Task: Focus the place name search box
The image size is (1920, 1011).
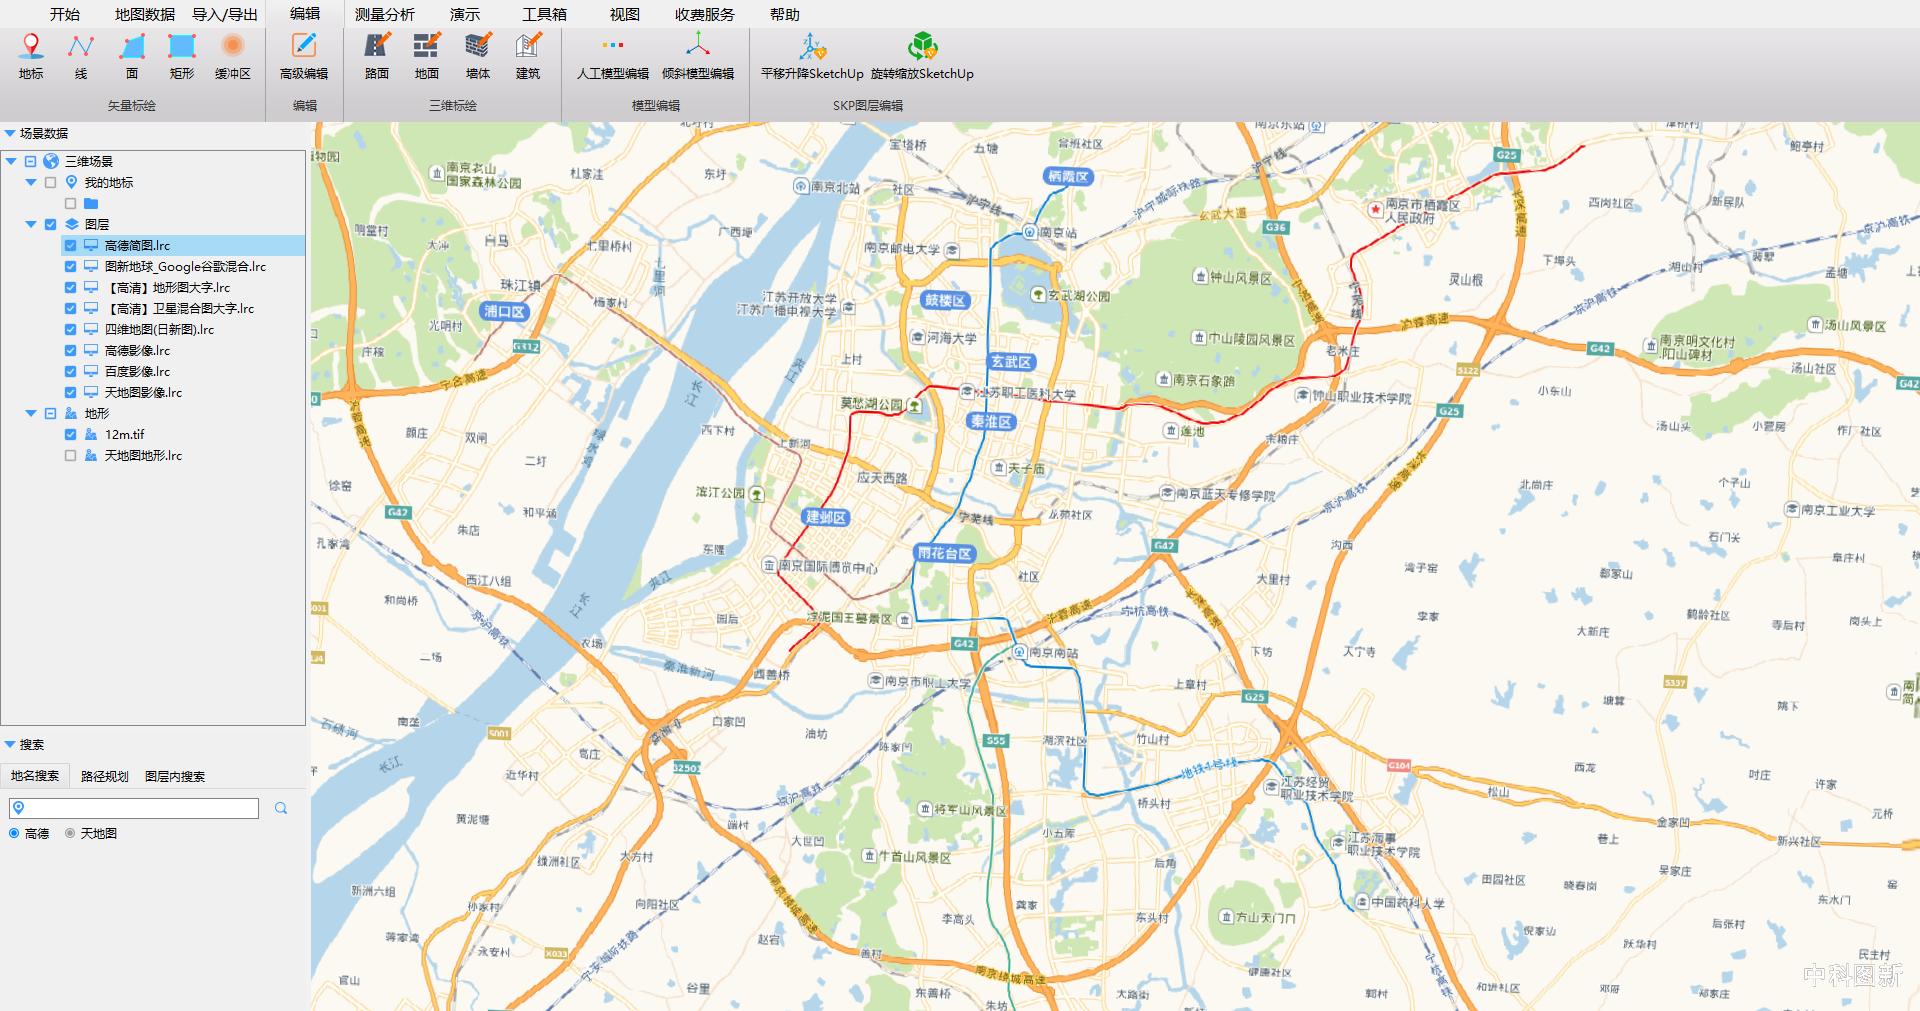Action: tap(134, 808)
